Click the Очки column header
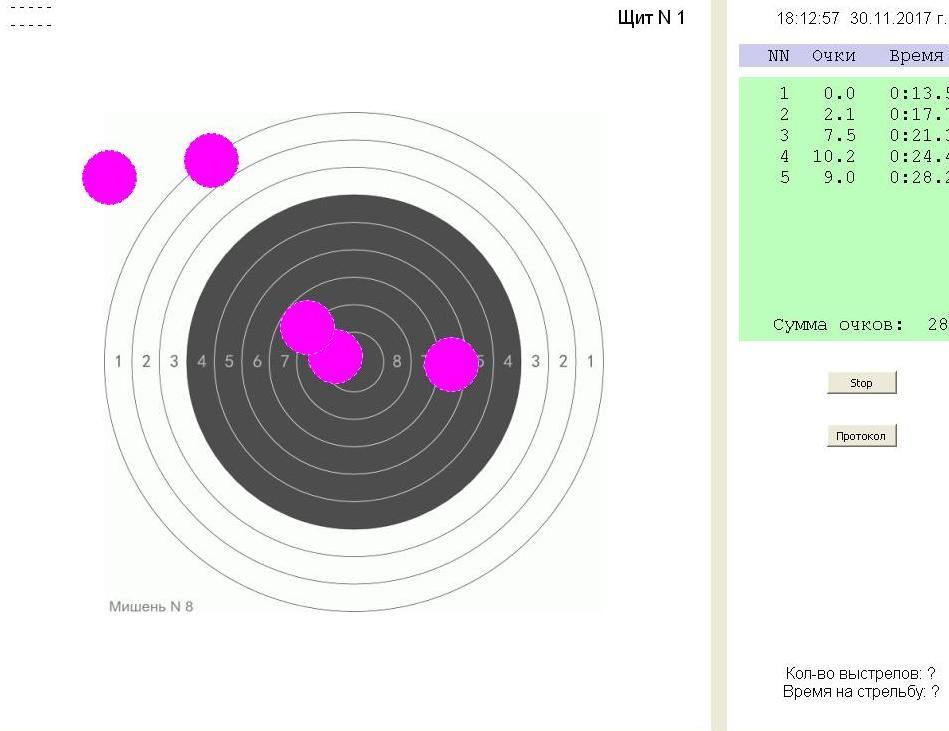Viewport: 949px width, 731px height. (x=833, y=57)
